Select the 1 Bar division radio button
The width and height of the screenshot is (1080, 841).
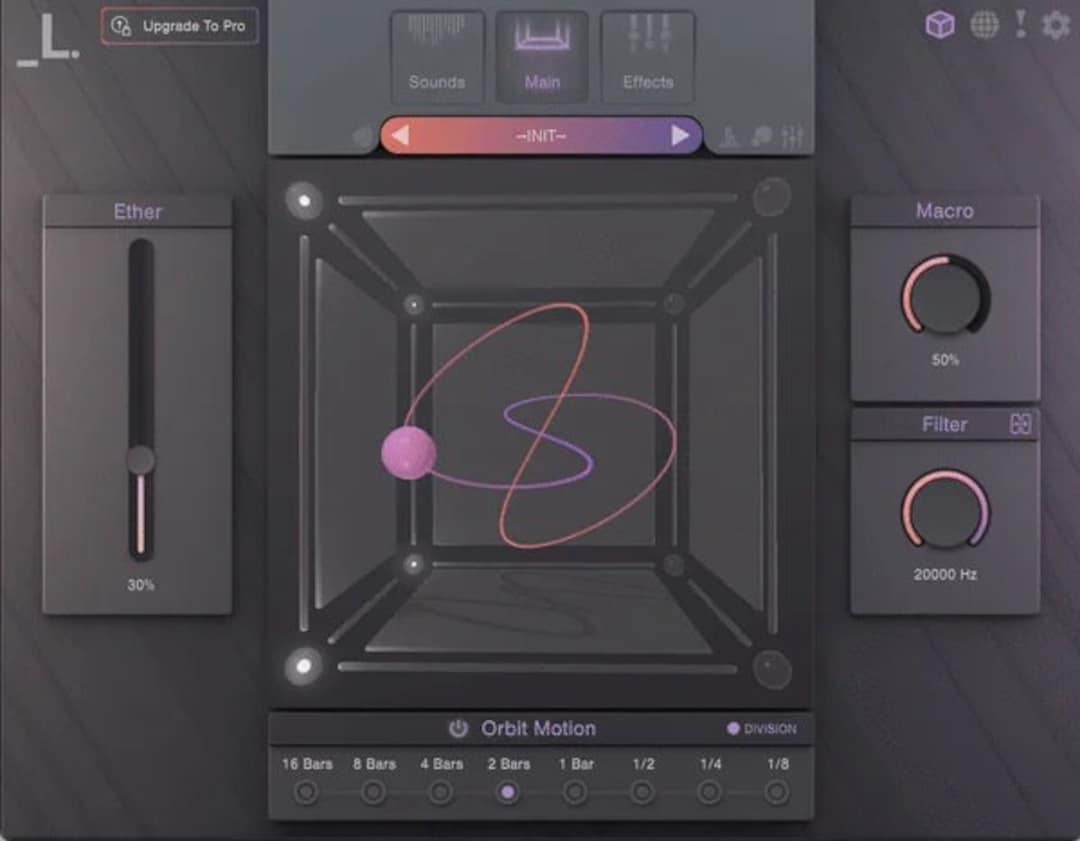(x=576, y=790)
